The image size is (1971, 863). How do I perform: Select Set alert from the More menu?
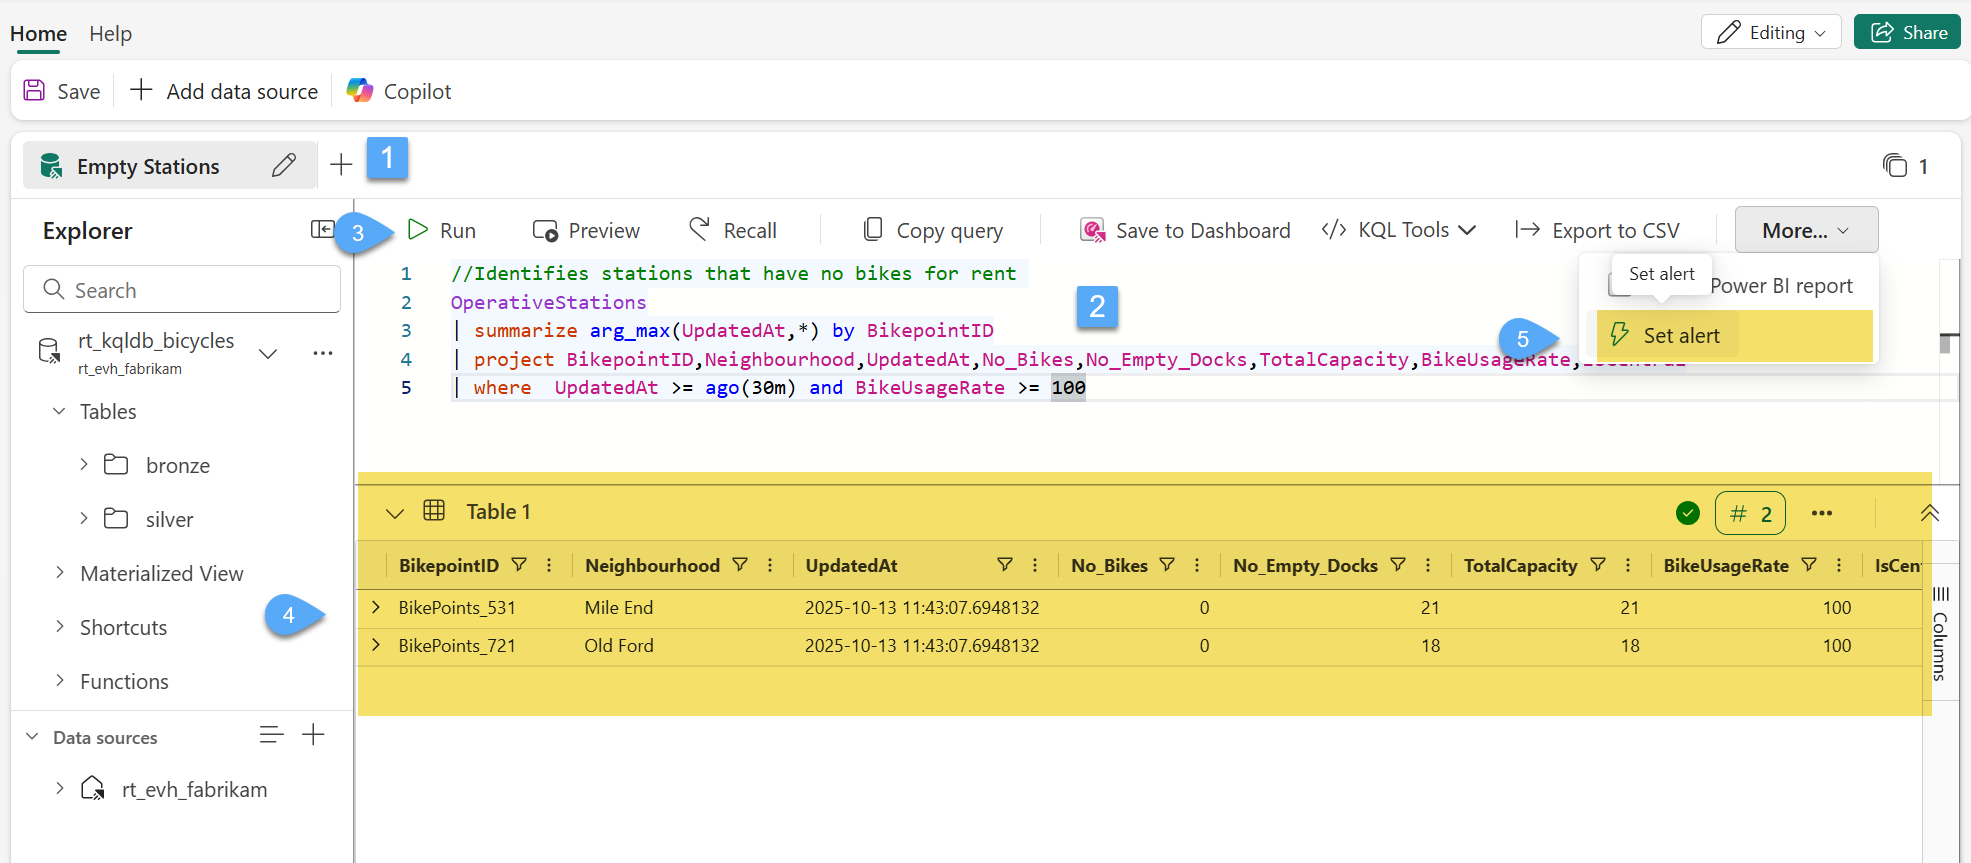(1680, 336)
